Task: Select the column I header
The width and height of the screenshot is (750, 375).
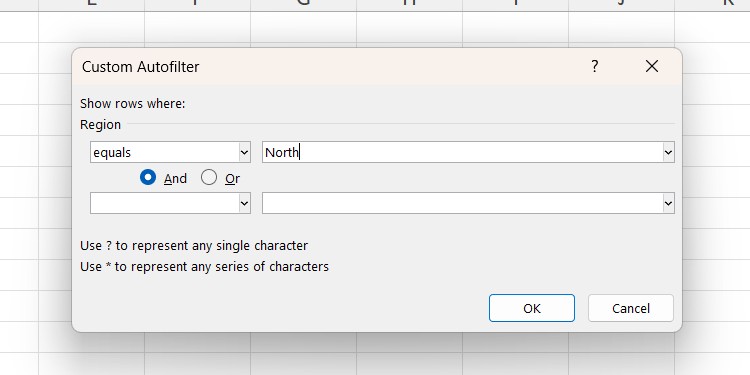Action: [x=515, y=5]
